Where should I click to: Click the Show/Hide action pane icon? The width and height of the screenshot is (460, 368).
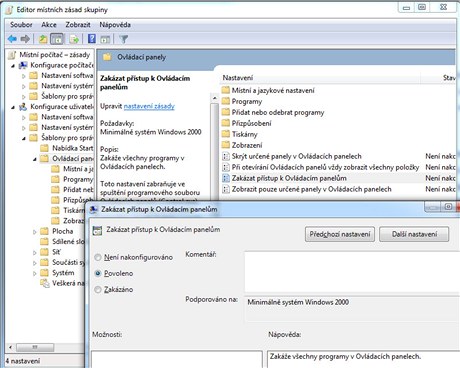point(105,39)
